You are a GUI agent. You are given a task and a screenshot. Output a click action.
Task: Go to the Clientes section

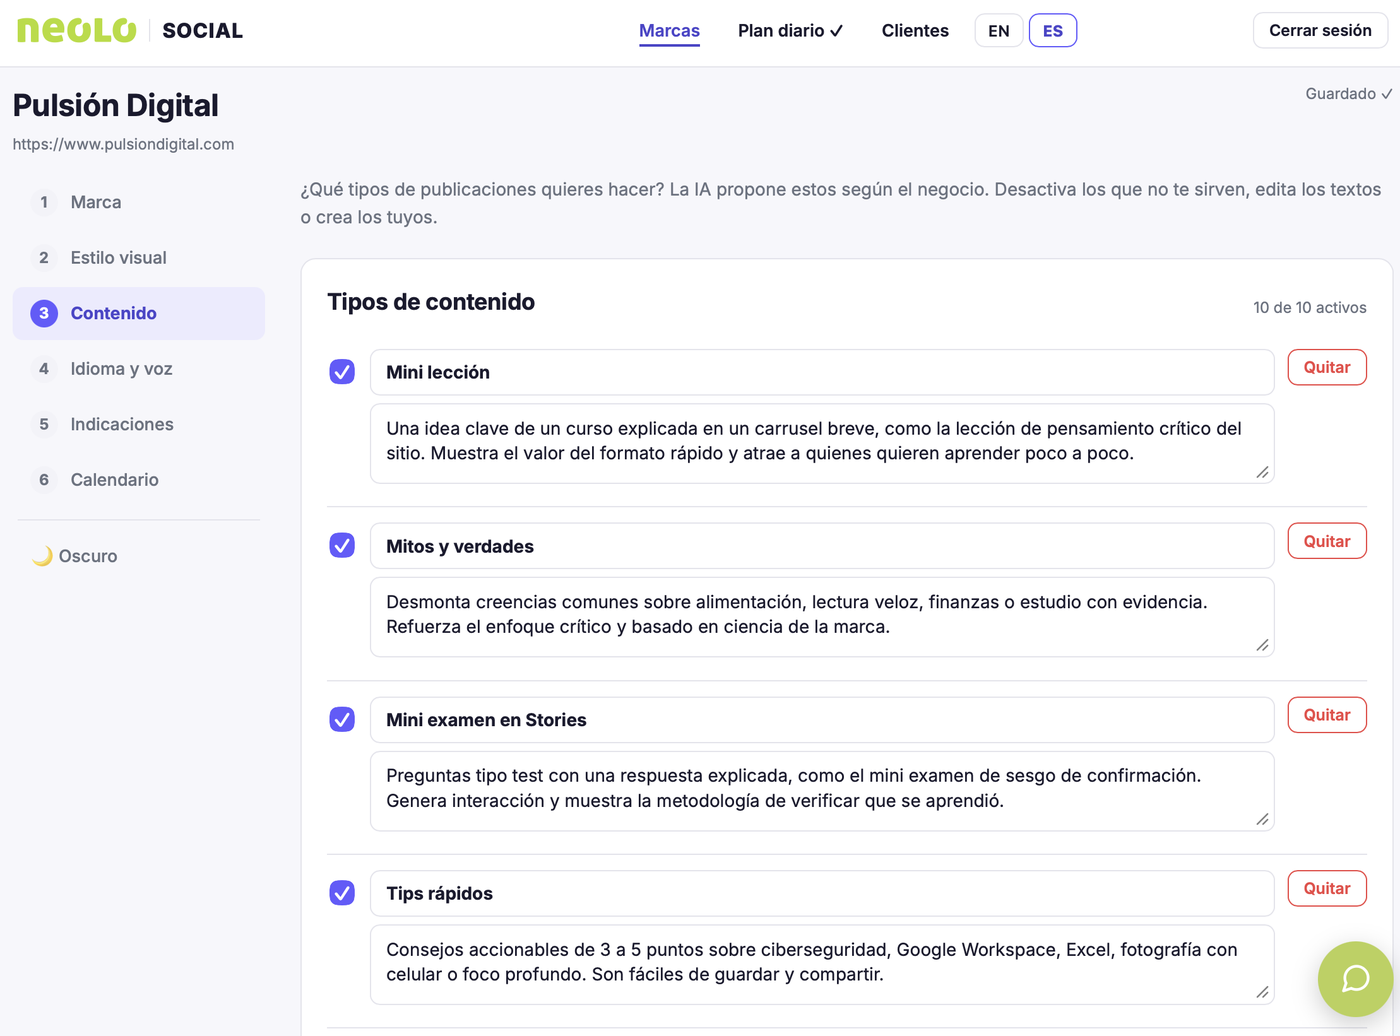click(915, 31)
